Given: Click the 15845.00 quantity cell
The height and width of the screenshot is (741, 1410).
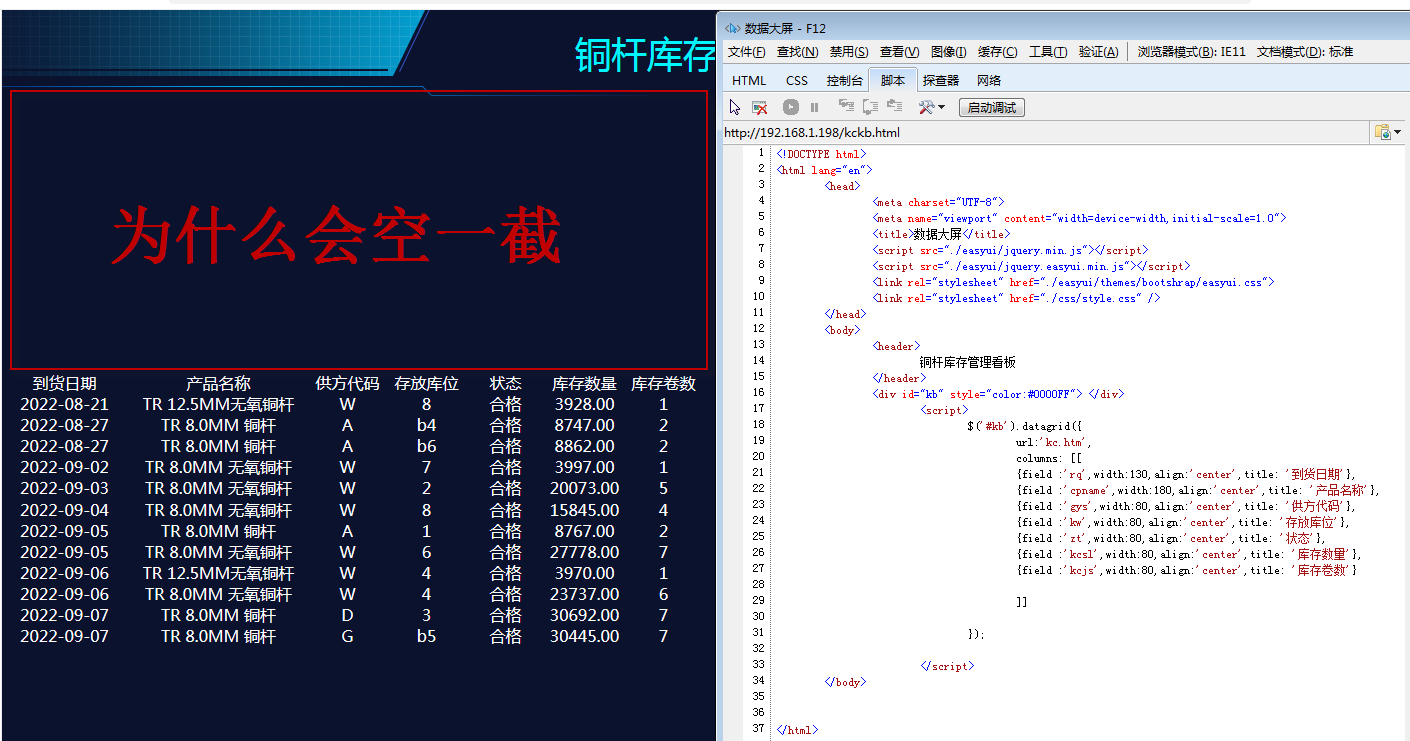Looking at the screenshot, I should pos(585,510).
